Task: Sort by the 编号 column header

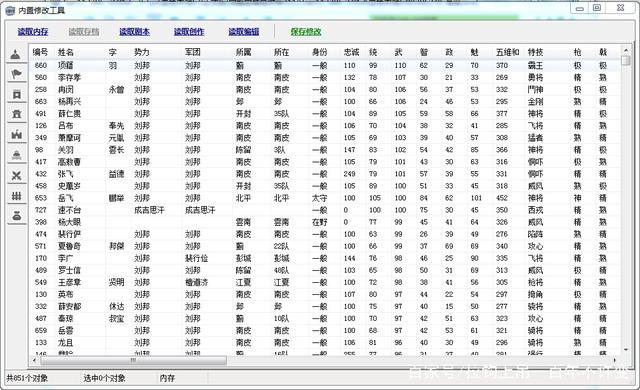Action: 40,52
